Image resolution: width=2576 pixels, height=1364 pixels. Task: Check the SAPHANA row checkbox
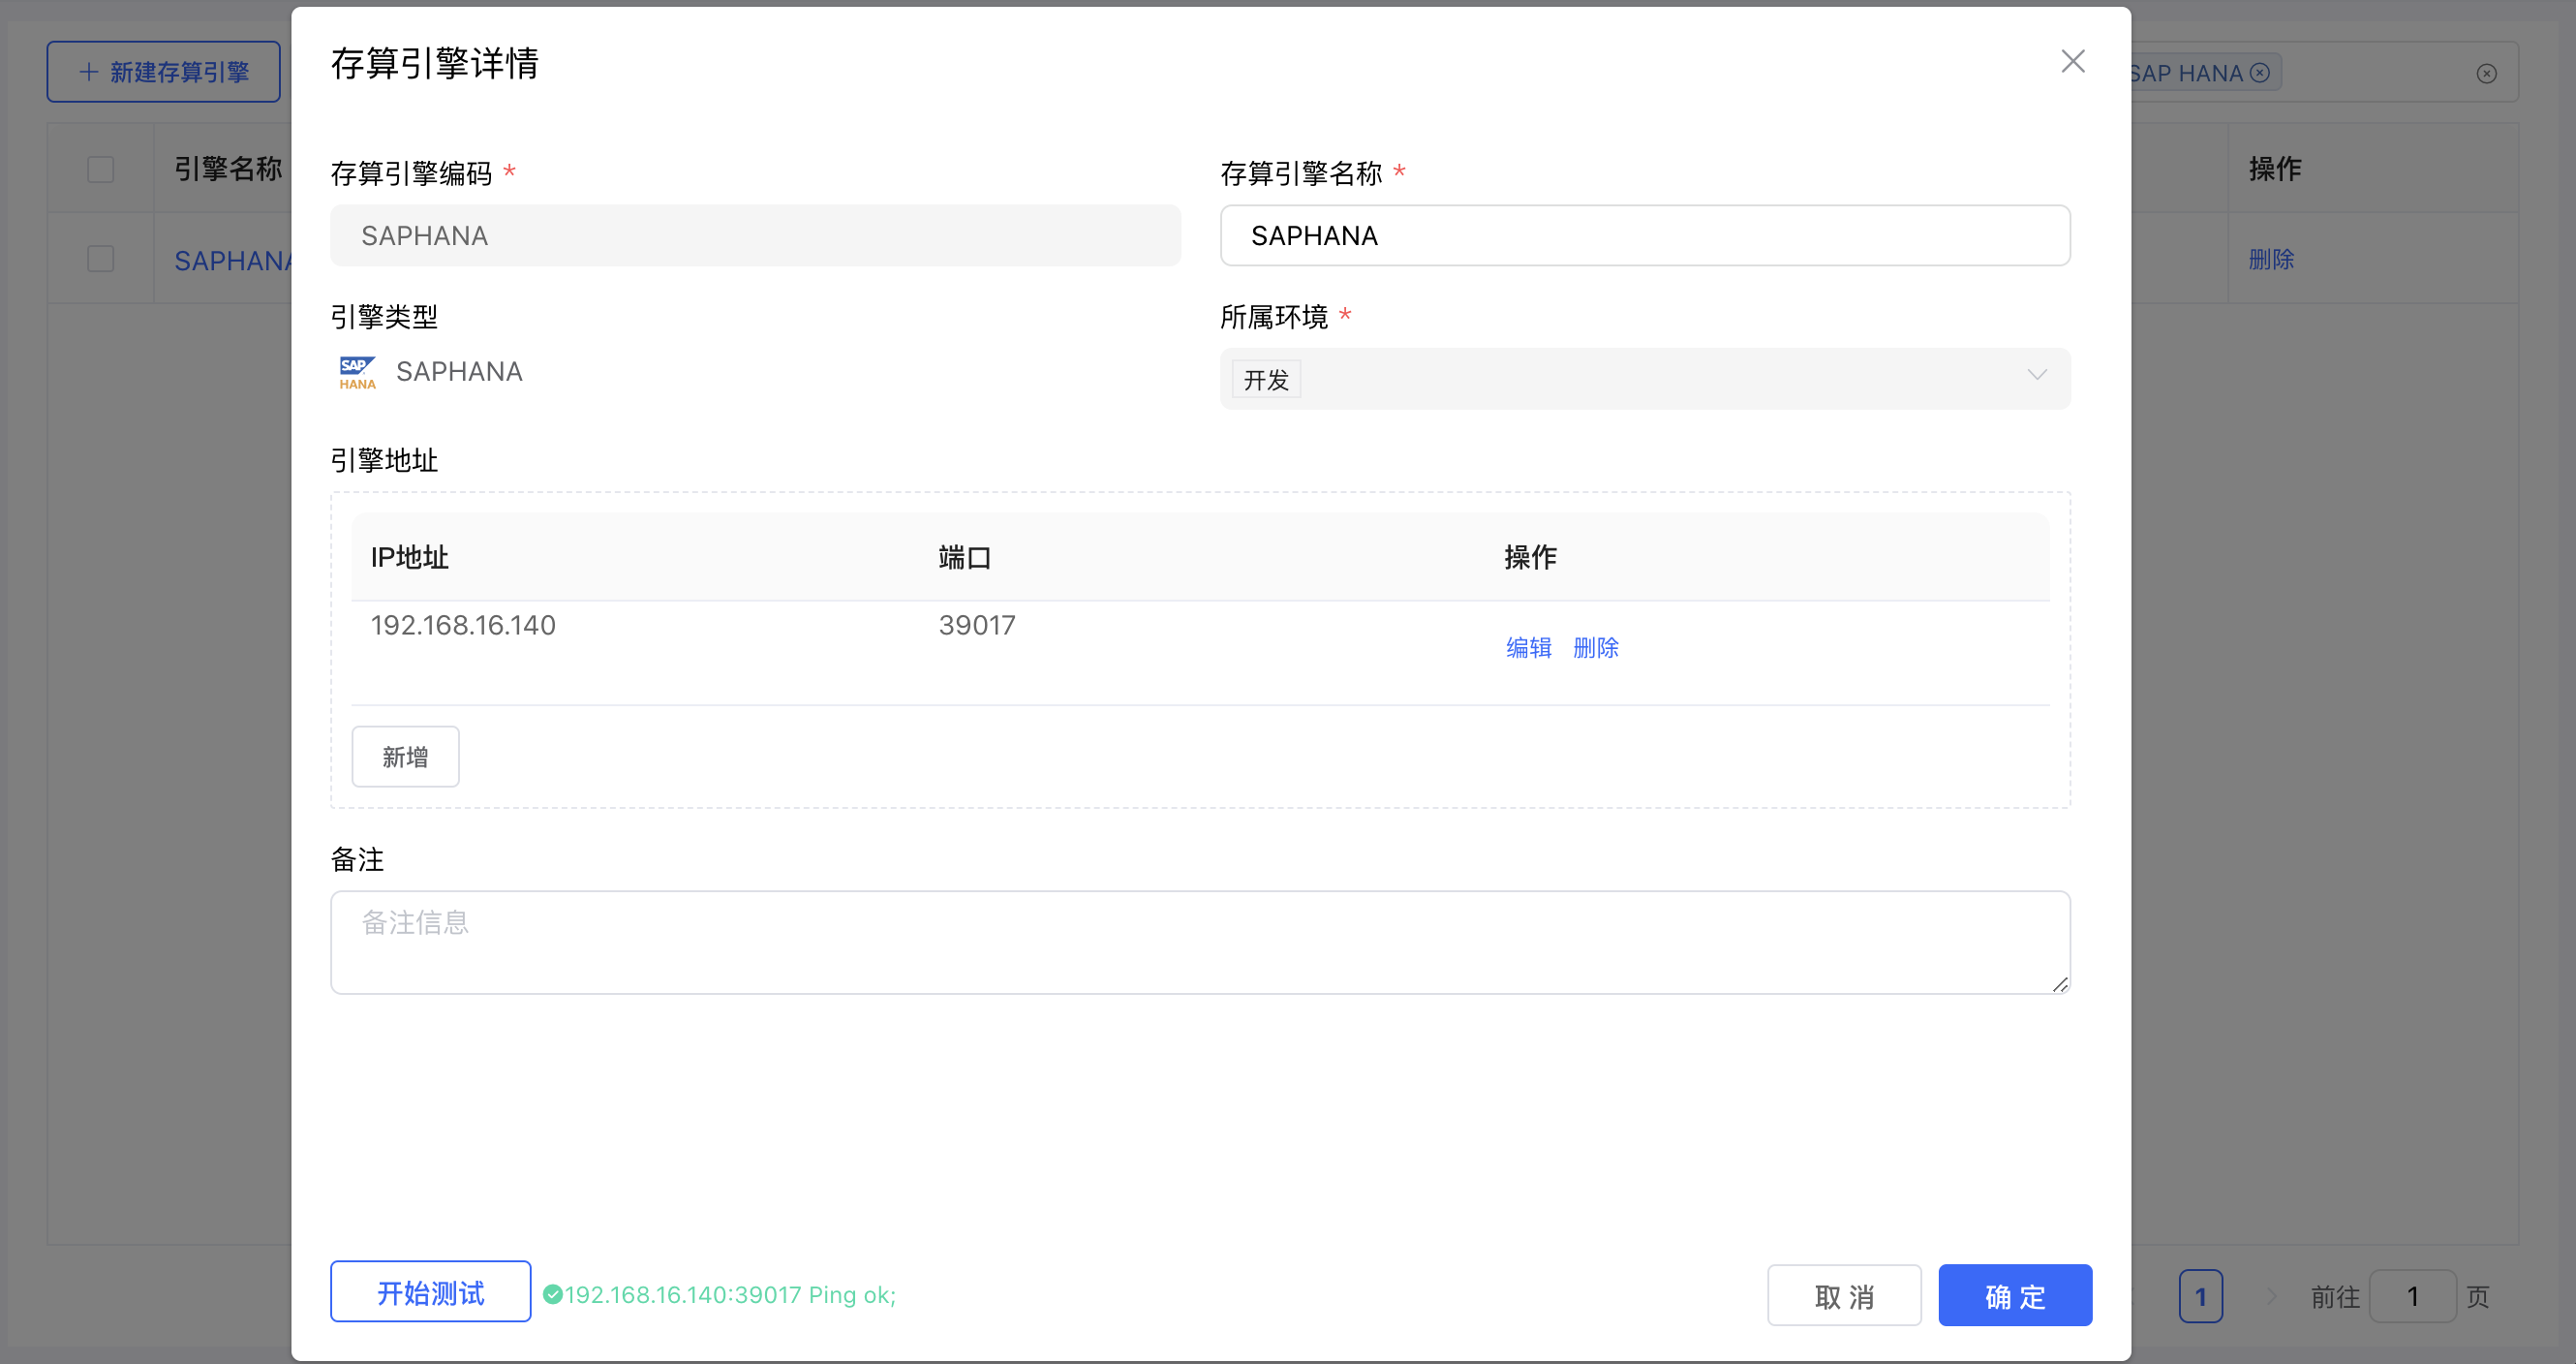[x=100, y=259]
